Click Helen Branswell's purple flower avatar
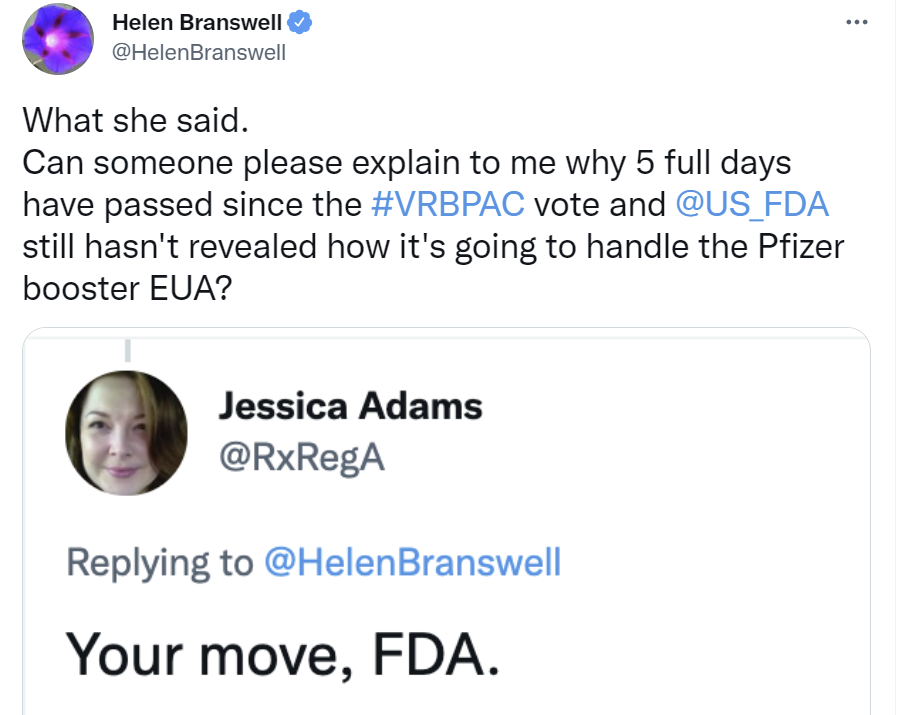This screenshot has width=906, height=715. click(58, 39)
